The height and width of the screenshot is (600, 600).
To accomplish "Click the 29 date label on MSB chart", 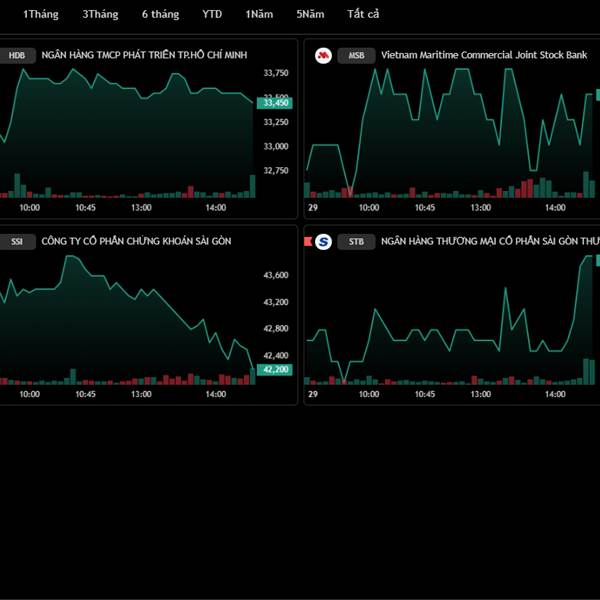I will (313, 208).
